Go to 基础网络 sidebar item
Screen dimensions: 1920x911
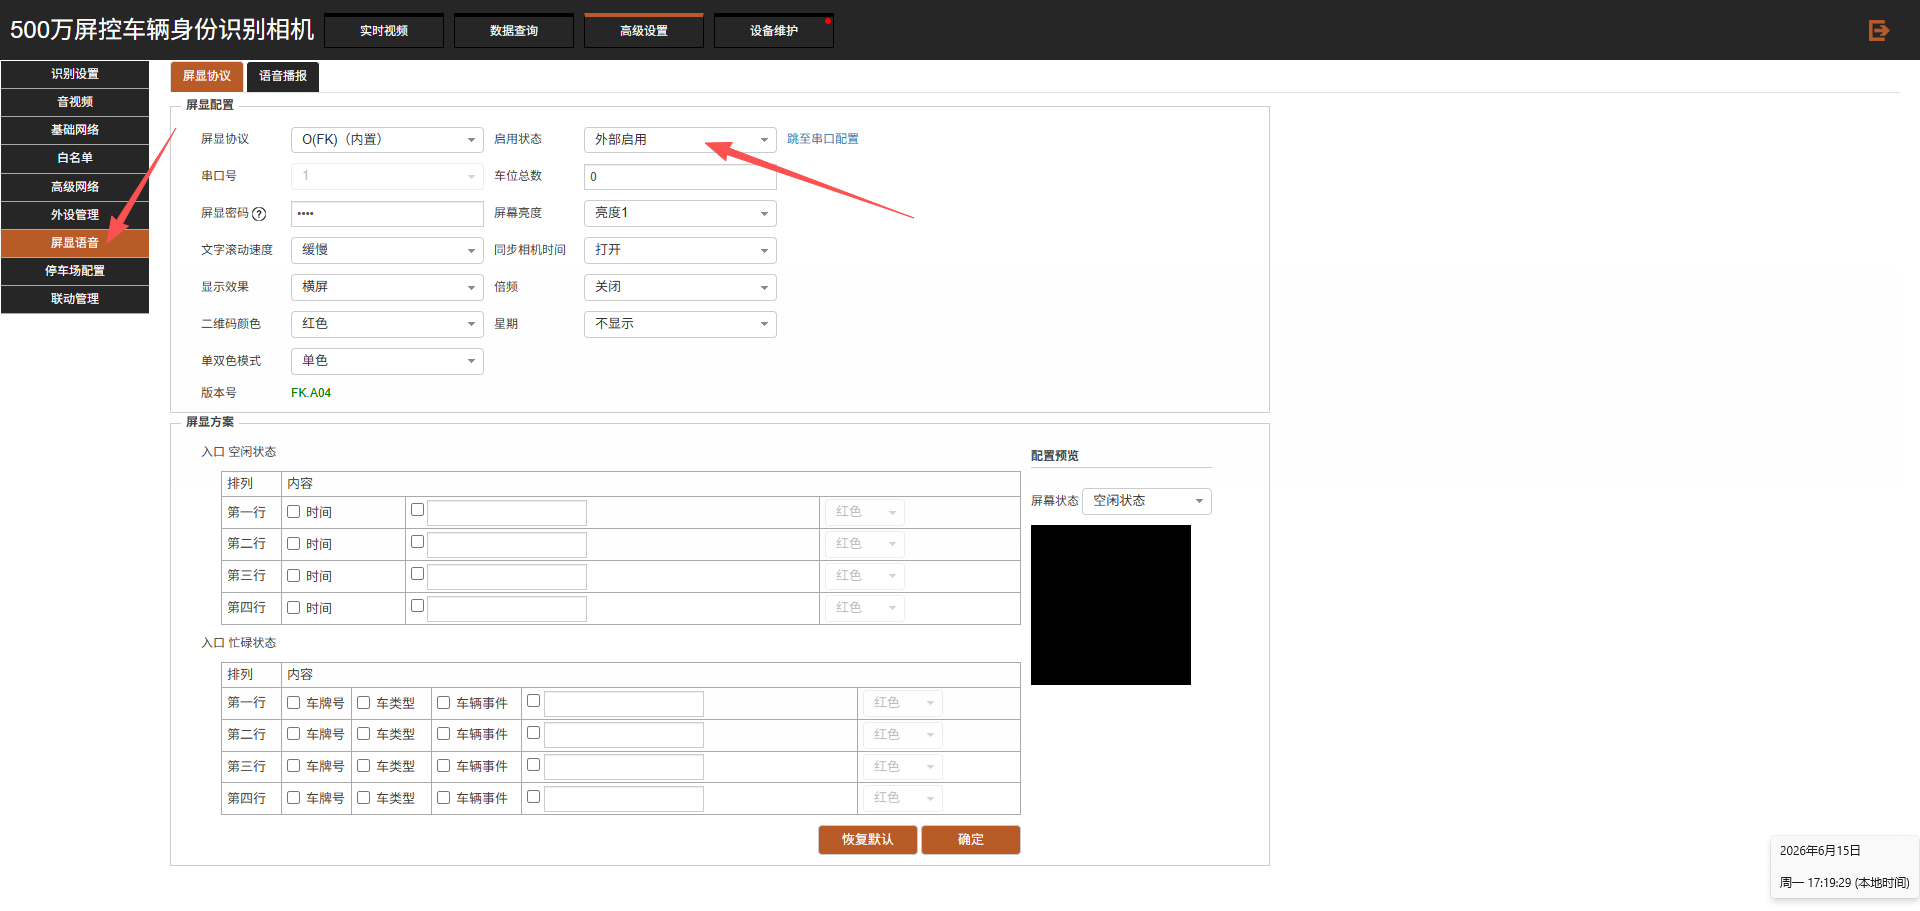[75, 130]
